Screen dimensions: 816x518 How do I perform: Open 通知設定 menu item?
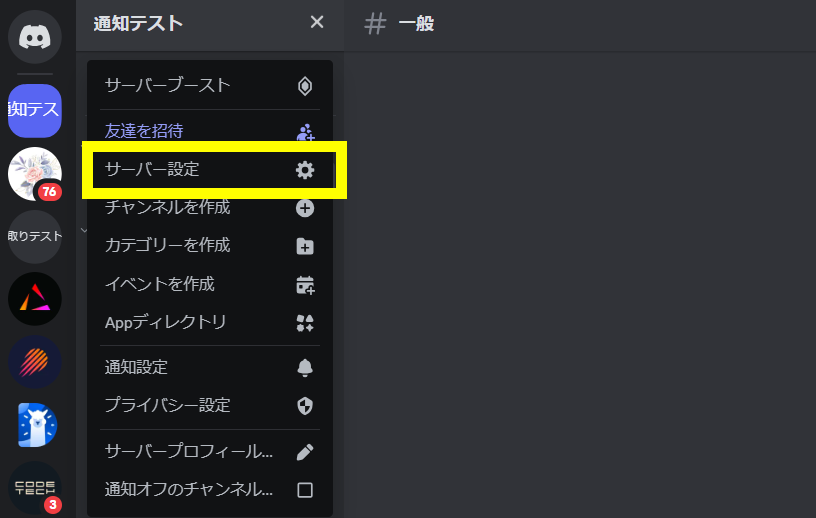coord(210,368)
